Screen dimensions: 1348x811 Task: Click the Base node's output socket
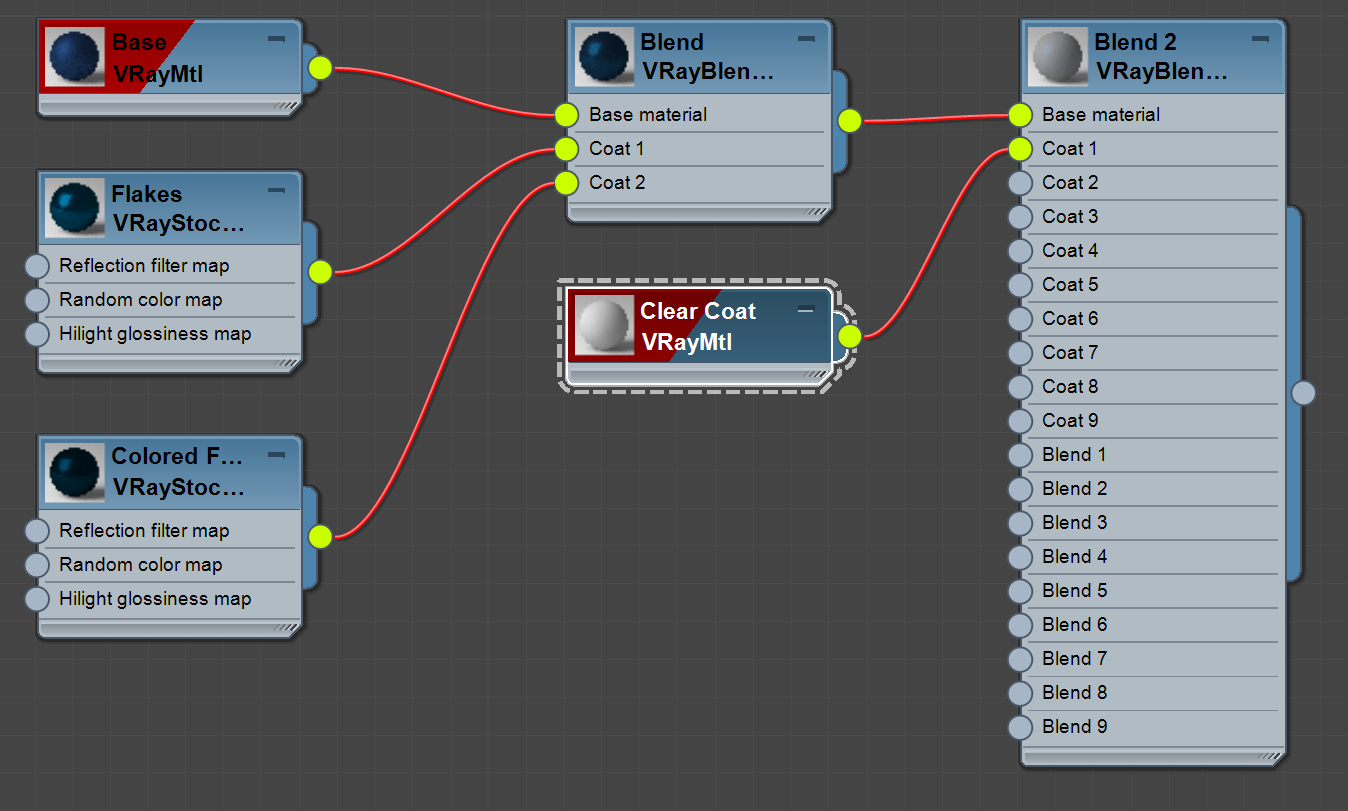pos(319,68)
